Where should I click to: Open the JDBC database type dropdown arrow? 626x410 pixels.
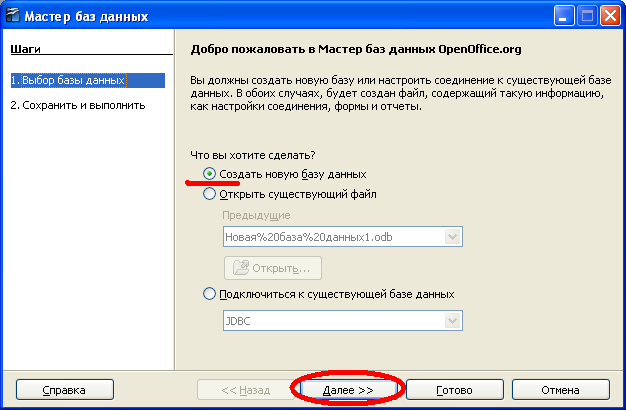[x=452, y=321]
